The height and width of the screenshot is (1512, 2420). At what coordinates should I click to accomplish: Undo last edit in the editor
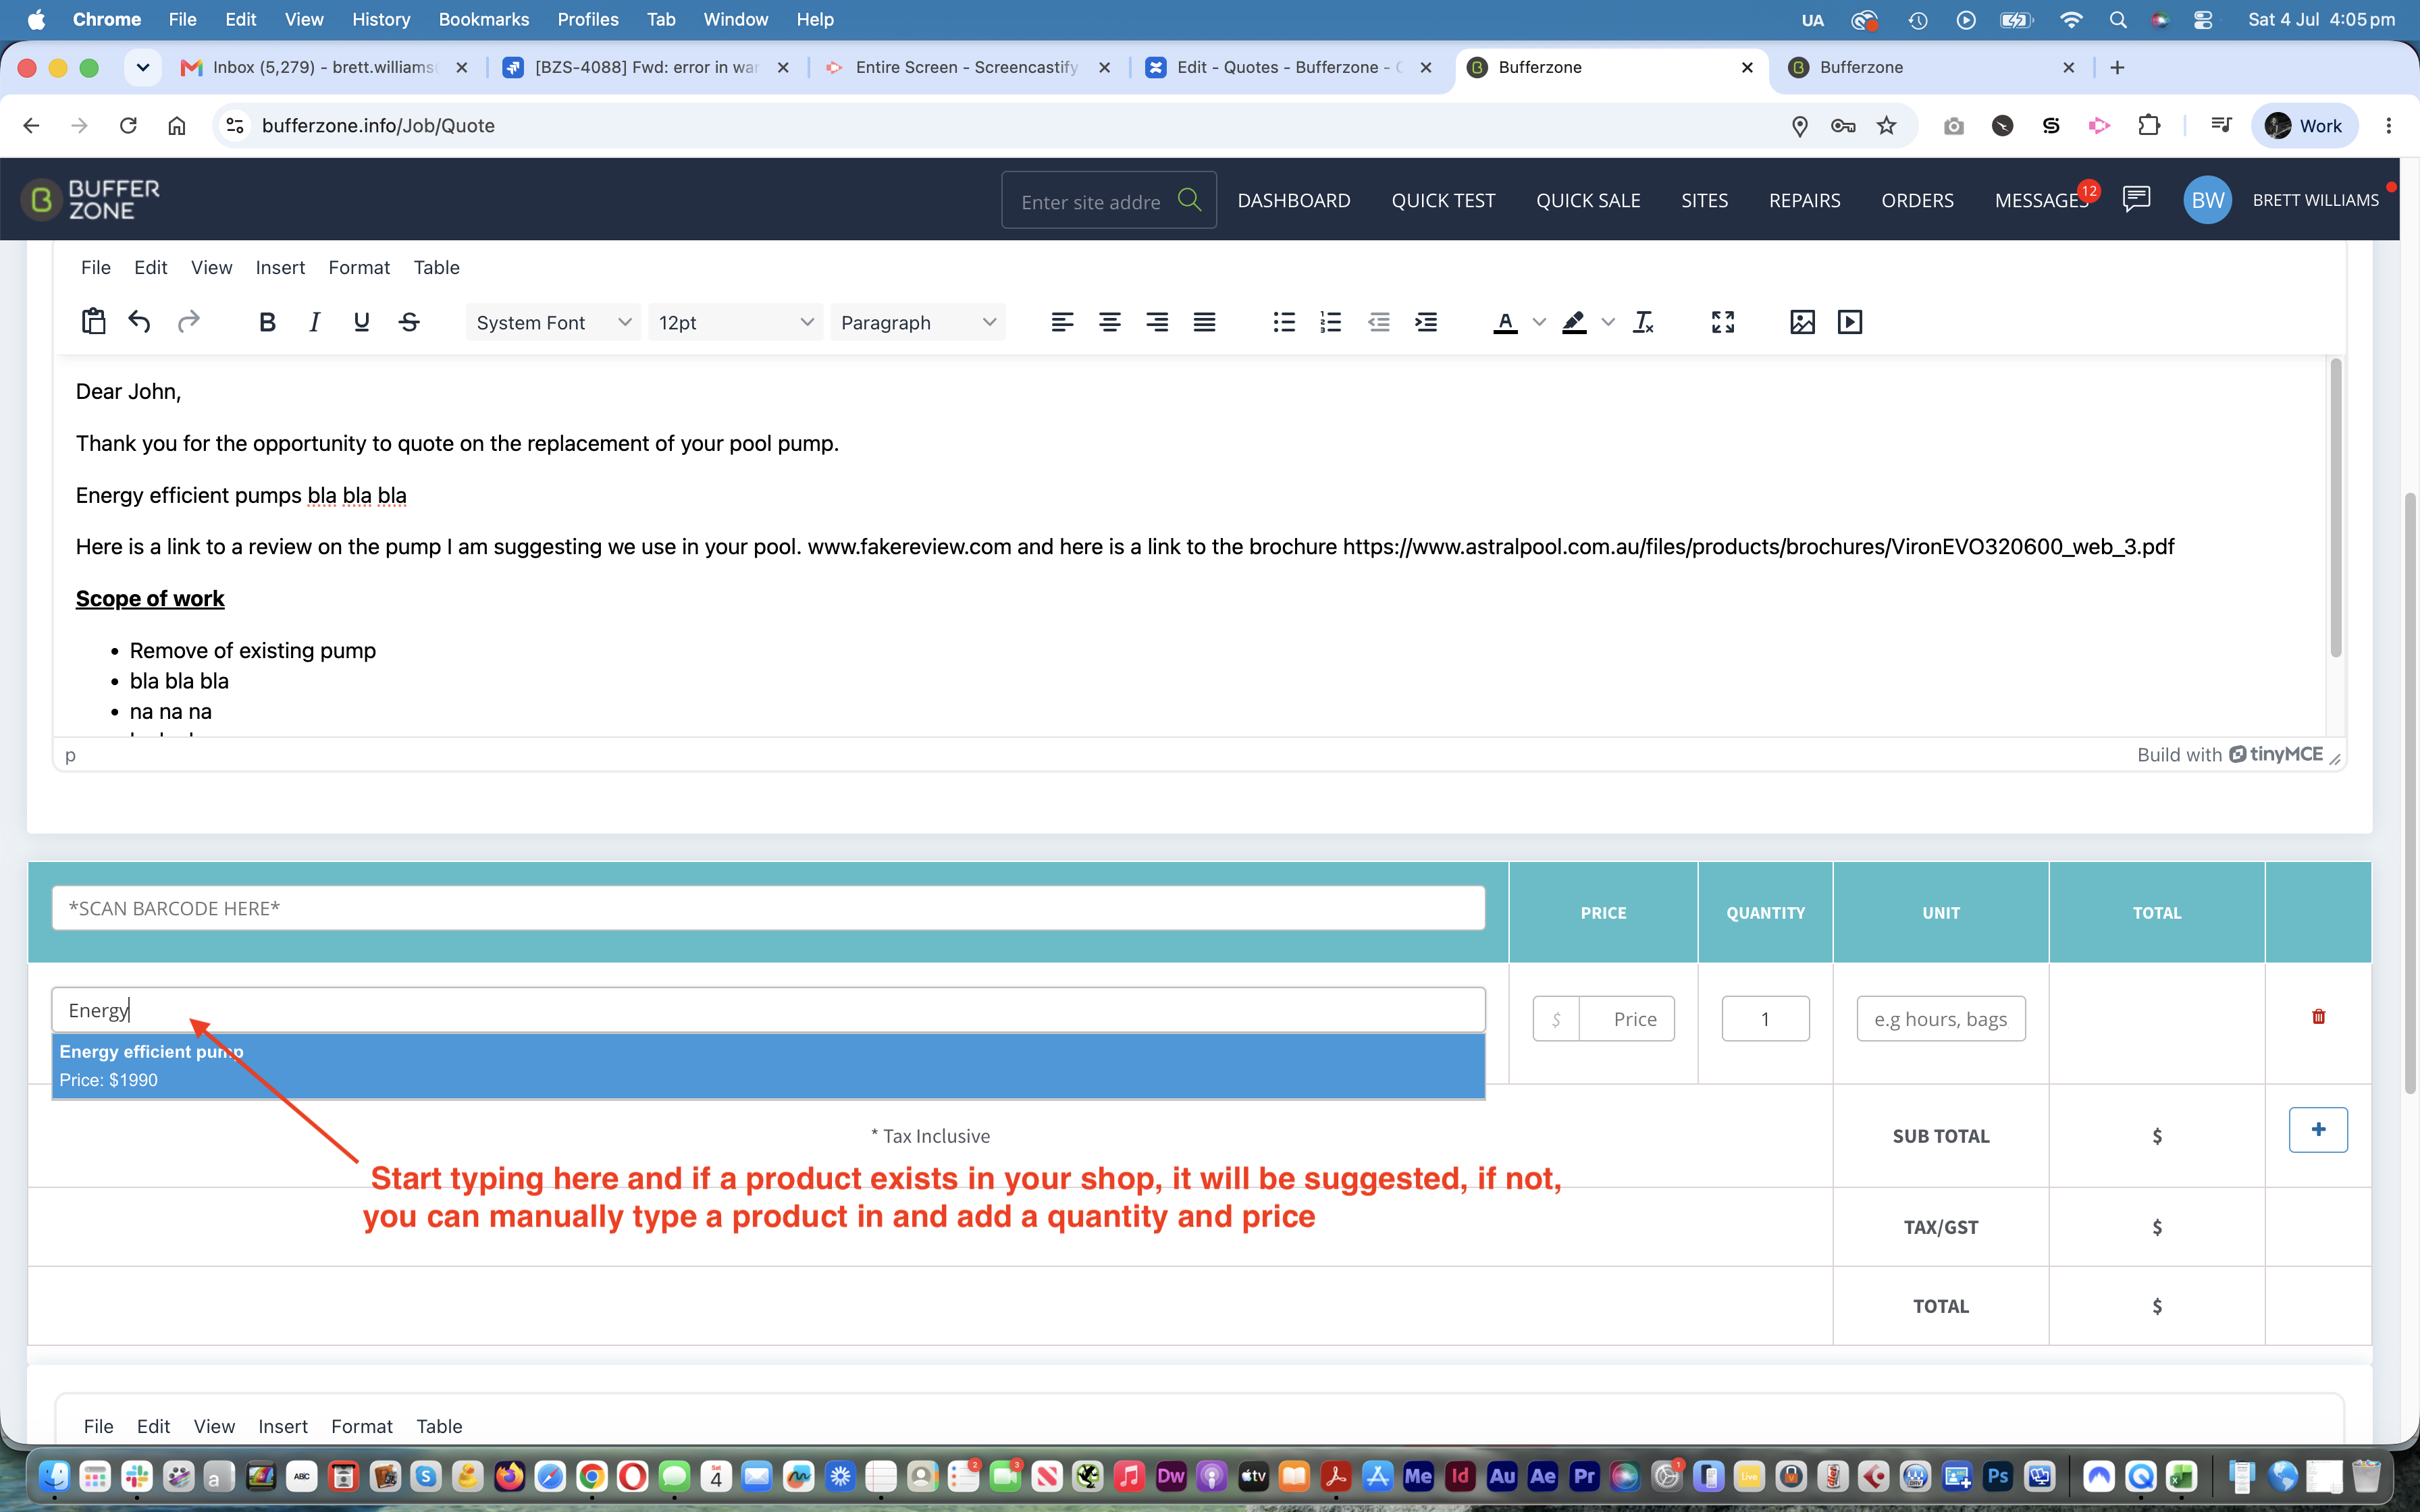[140, 322]
